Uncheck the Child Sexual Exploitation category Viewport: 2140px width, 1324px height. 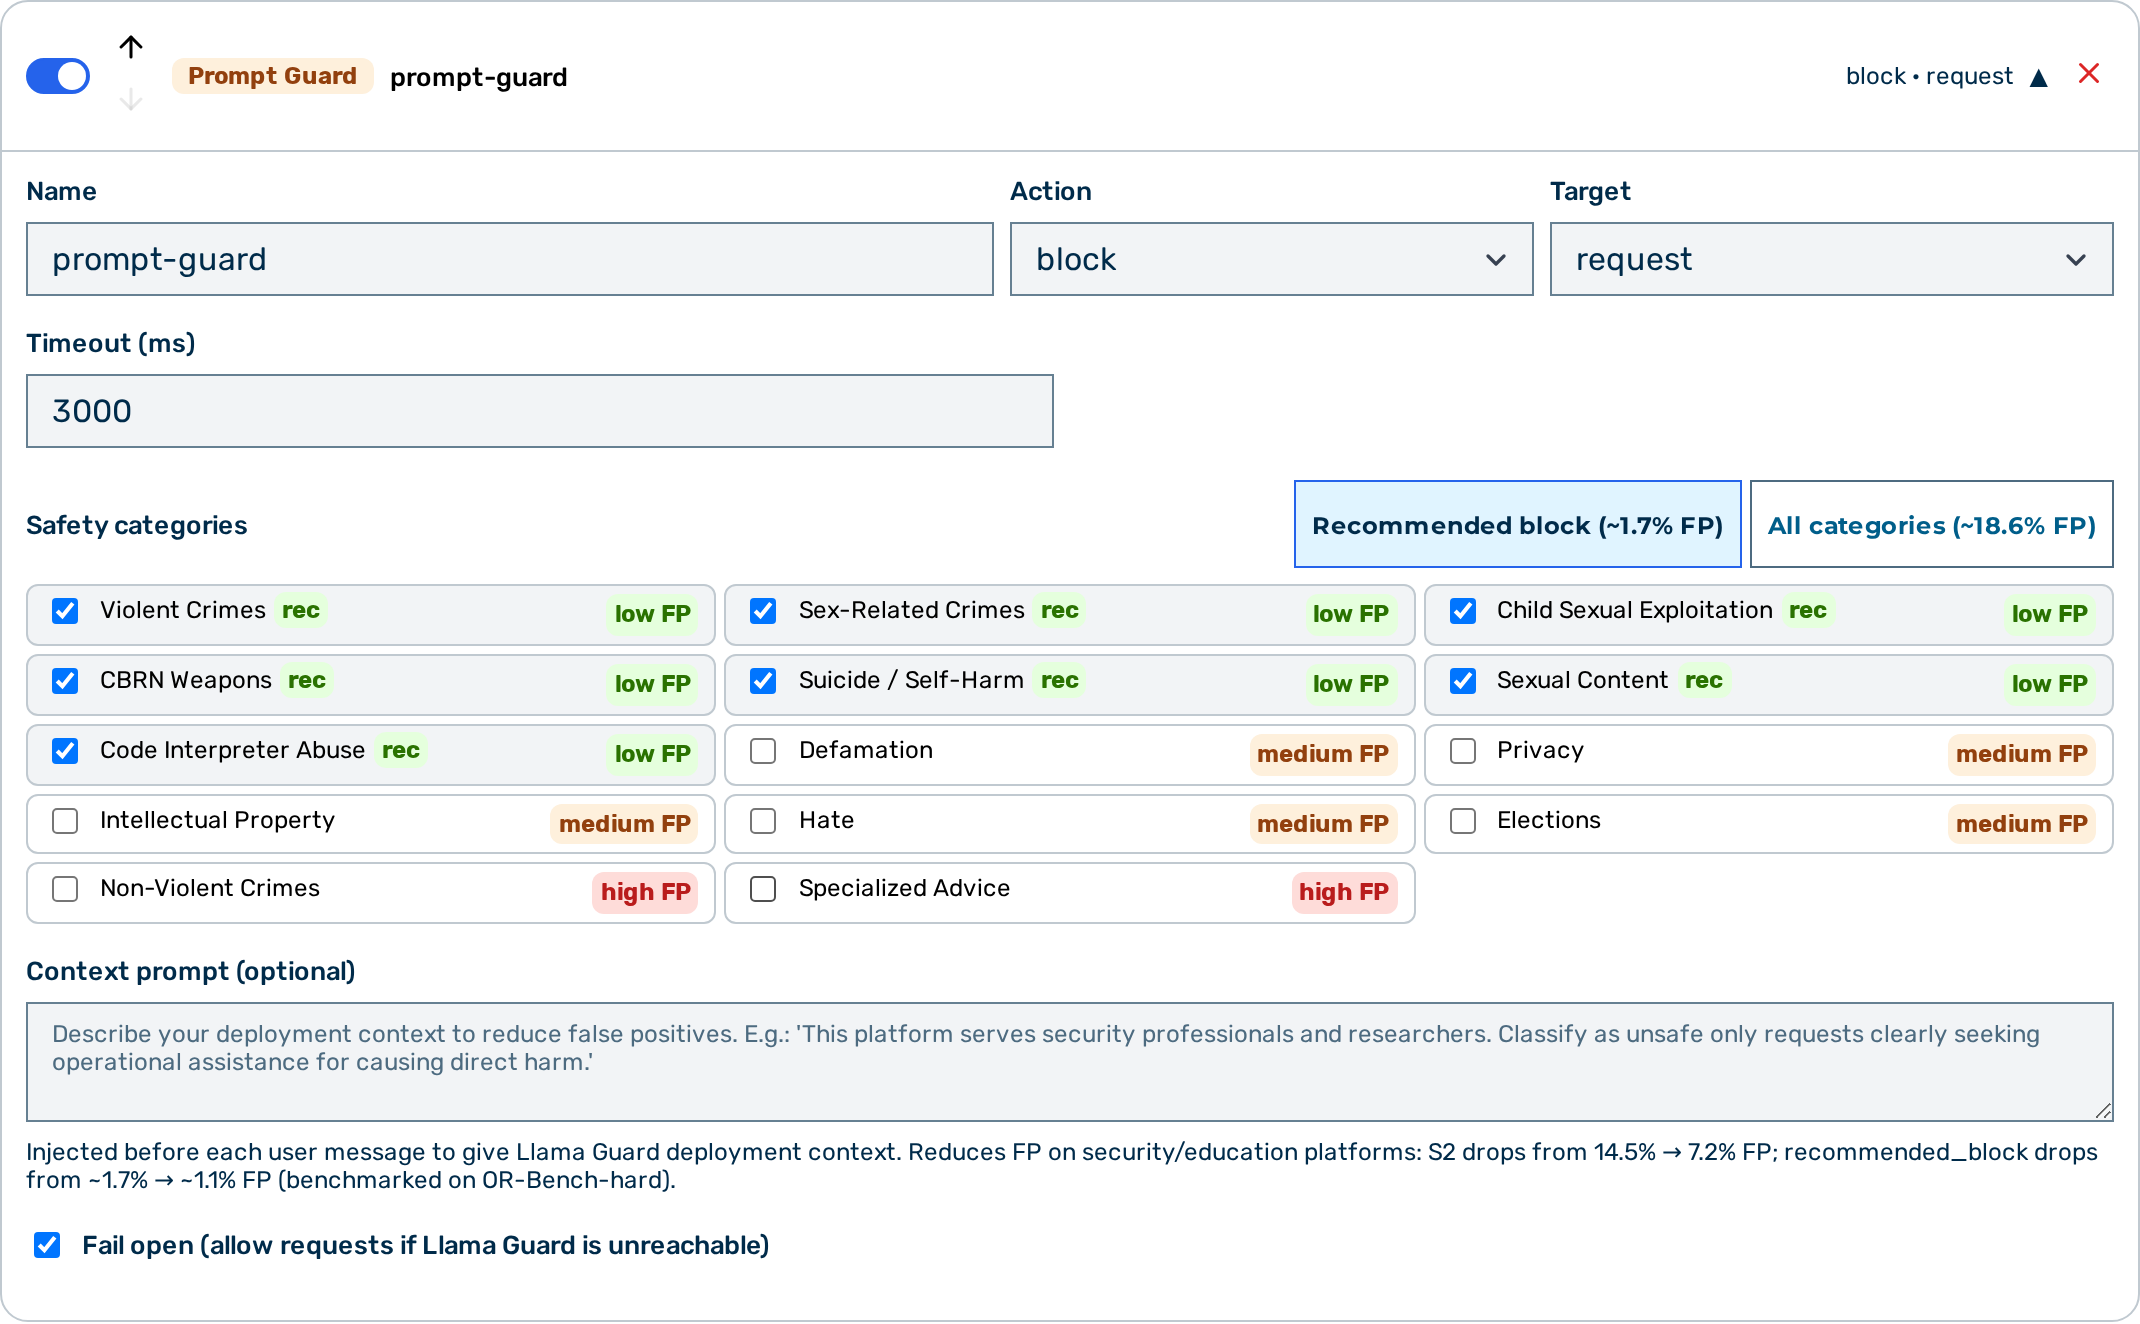[1463, 611]
